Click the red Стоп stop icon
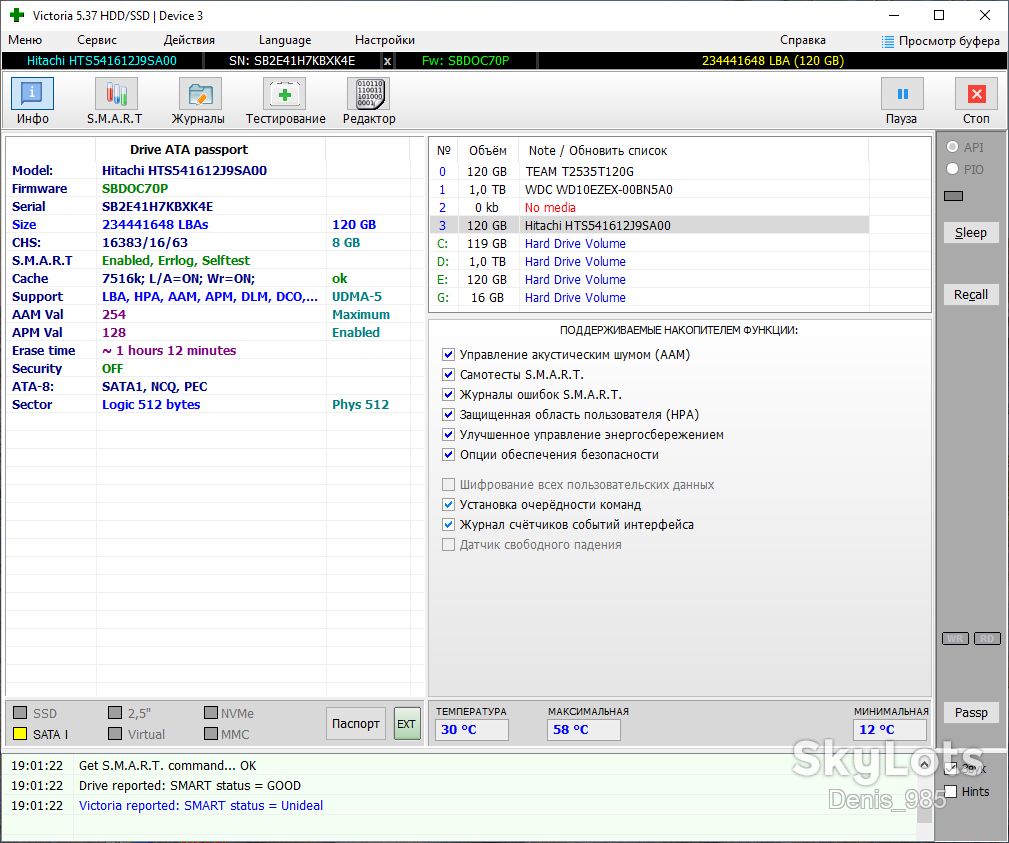Image resolution: width=1009 pixels, height=843 pixels. point(976,94)
